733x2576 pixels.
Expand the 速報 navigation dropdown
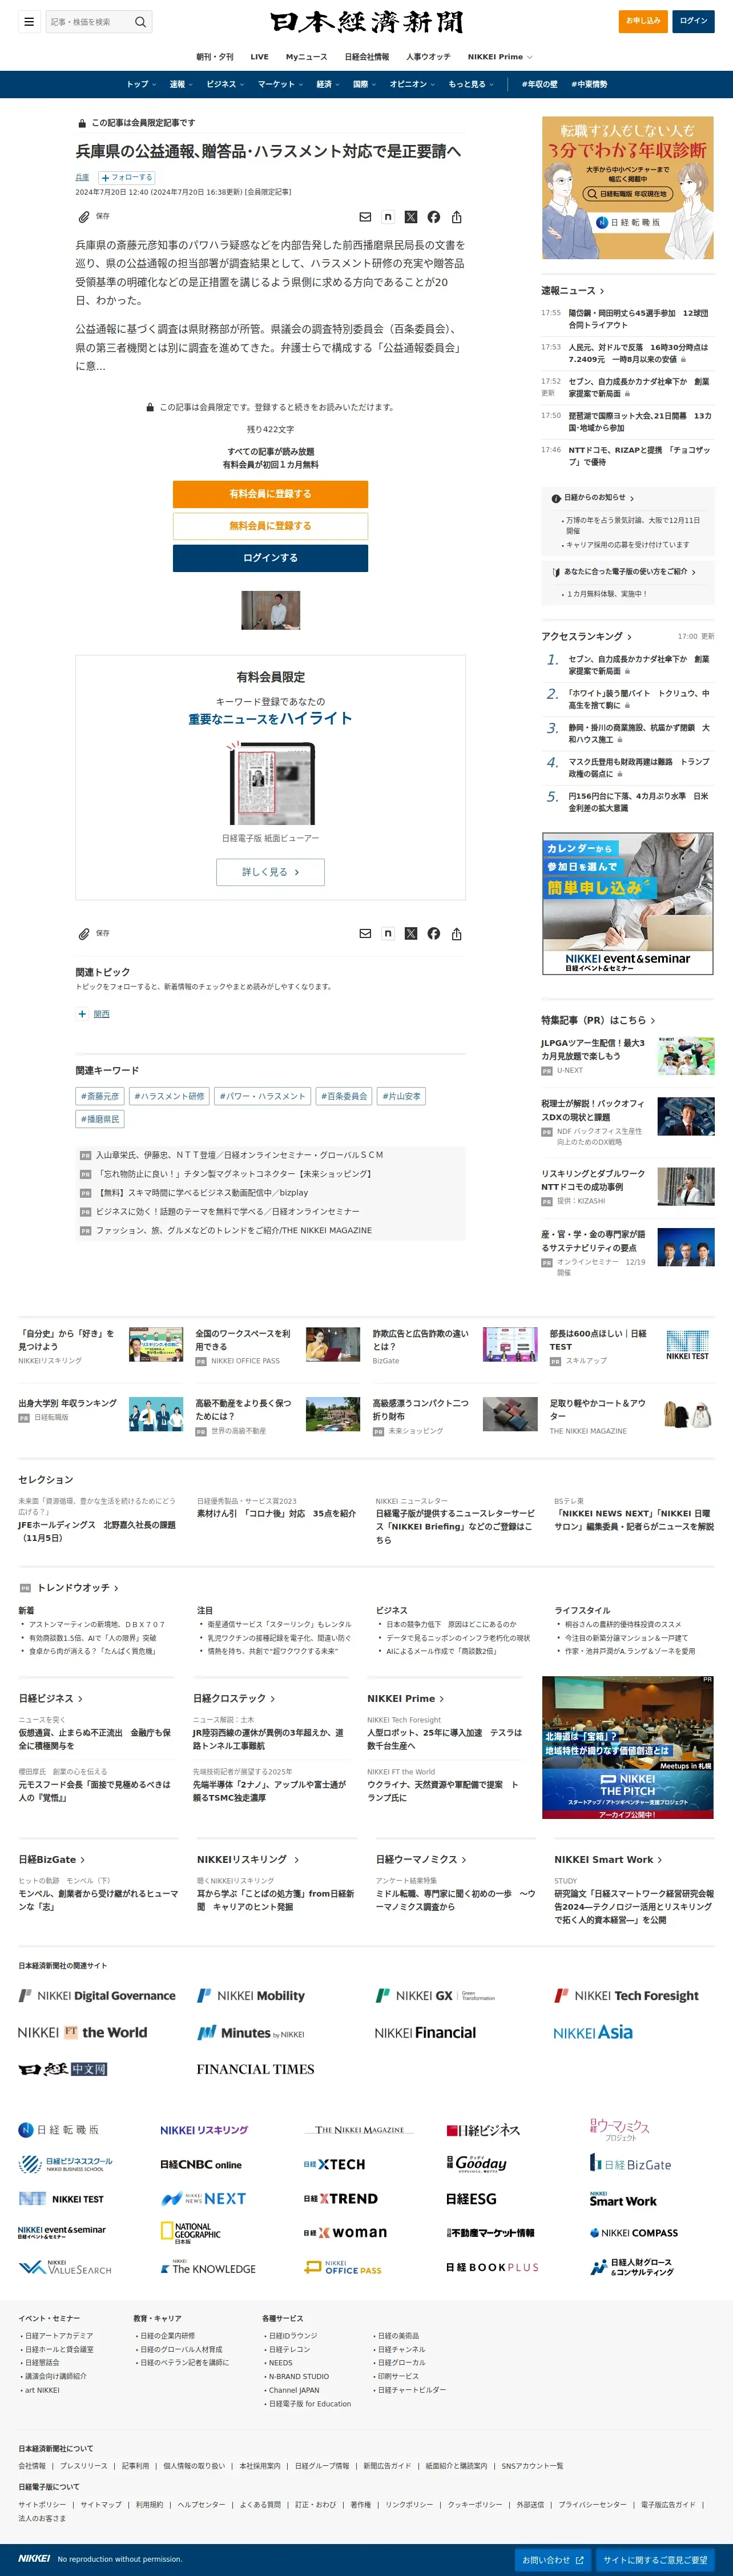pyautogui.click(x=181, y=85)
